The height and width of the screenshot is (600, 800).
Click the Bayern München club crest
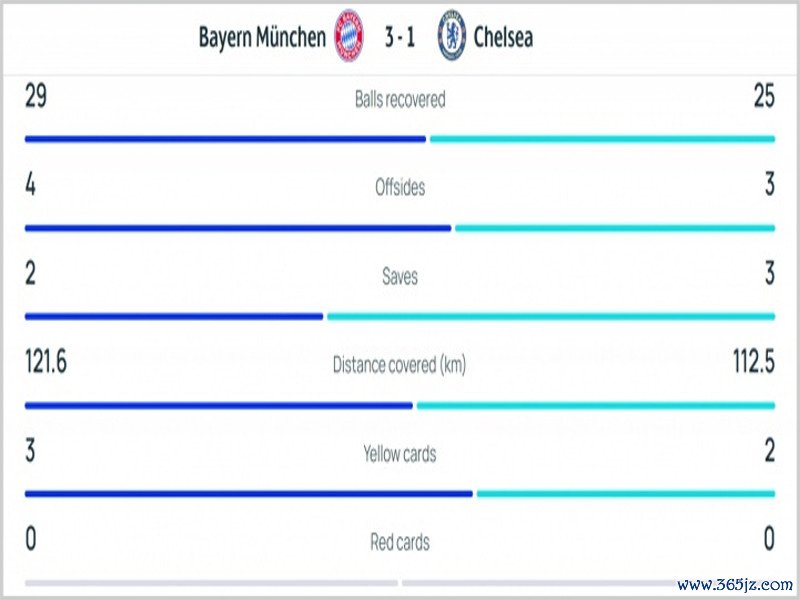pos(348,36)
